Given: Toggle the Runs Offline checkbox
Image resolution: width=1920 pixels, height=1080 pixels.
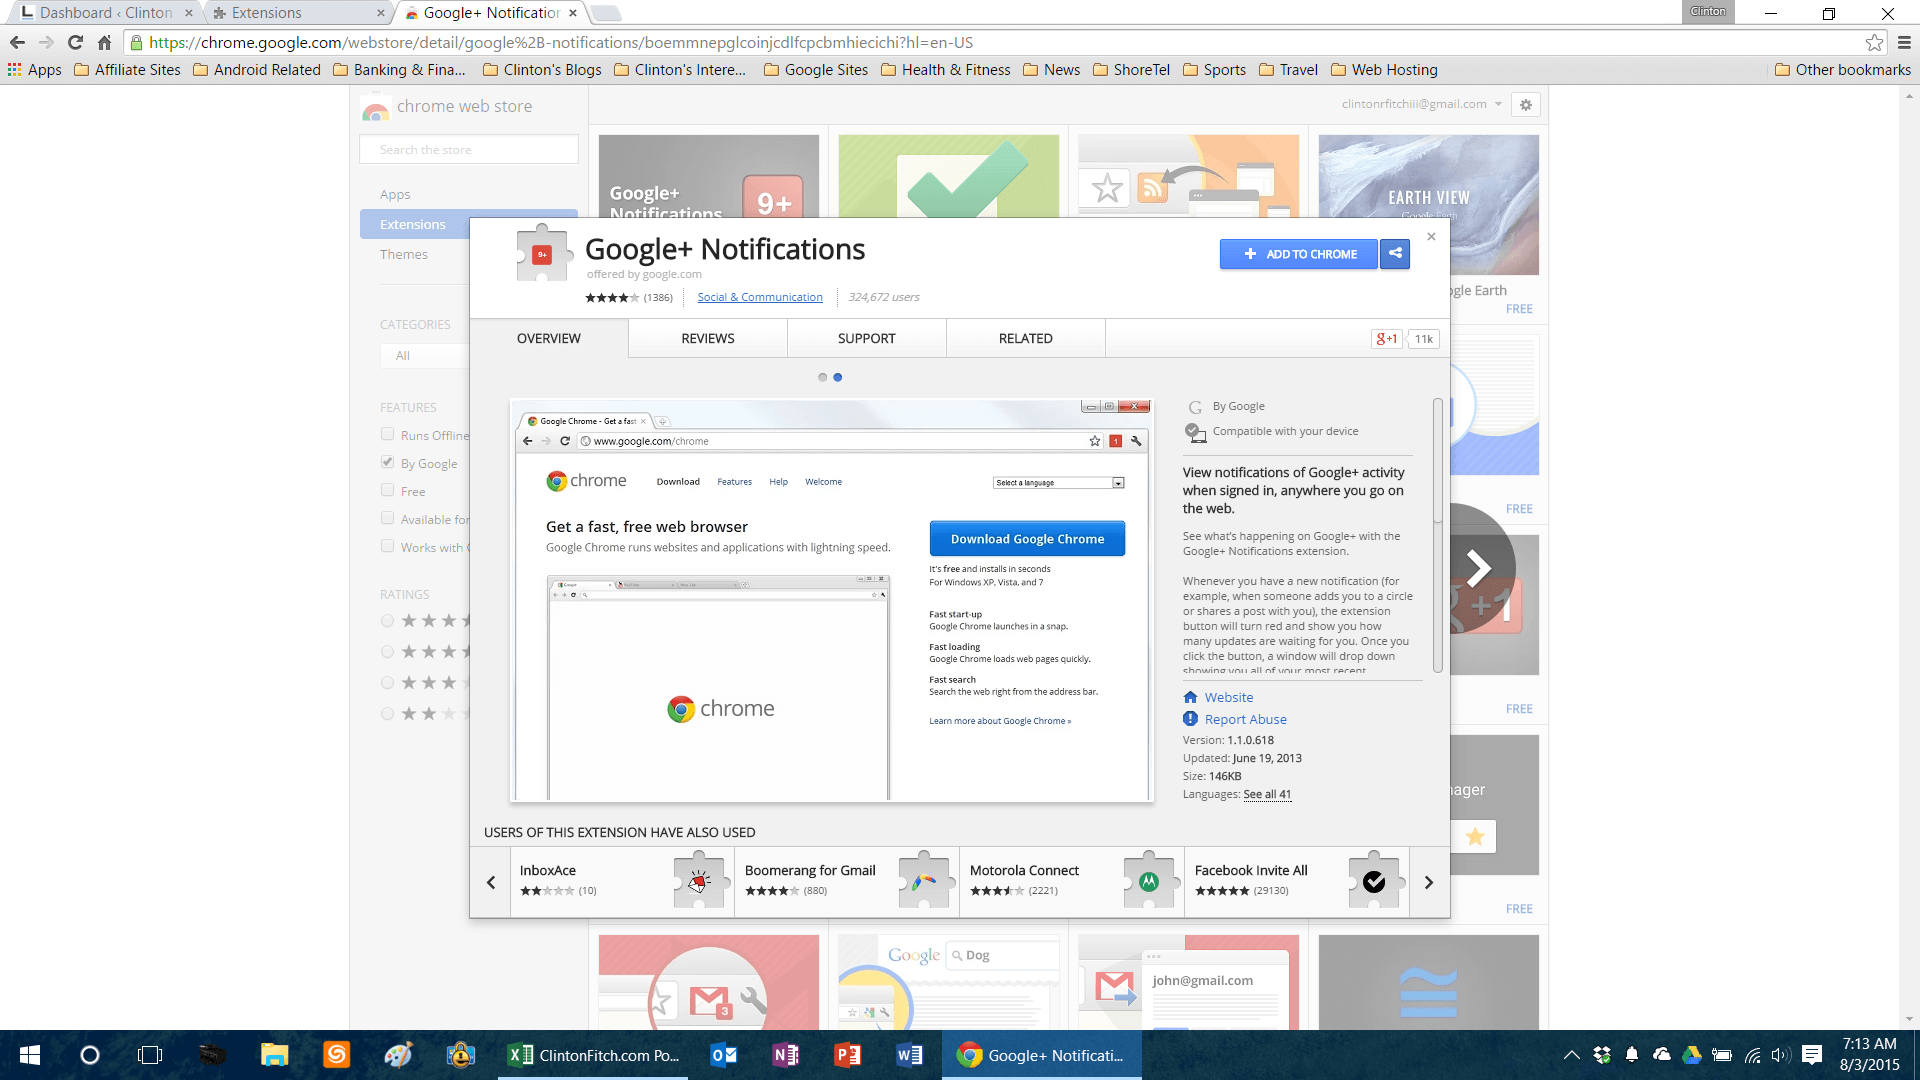Looking at the screenshot, I should pos(387,434).
